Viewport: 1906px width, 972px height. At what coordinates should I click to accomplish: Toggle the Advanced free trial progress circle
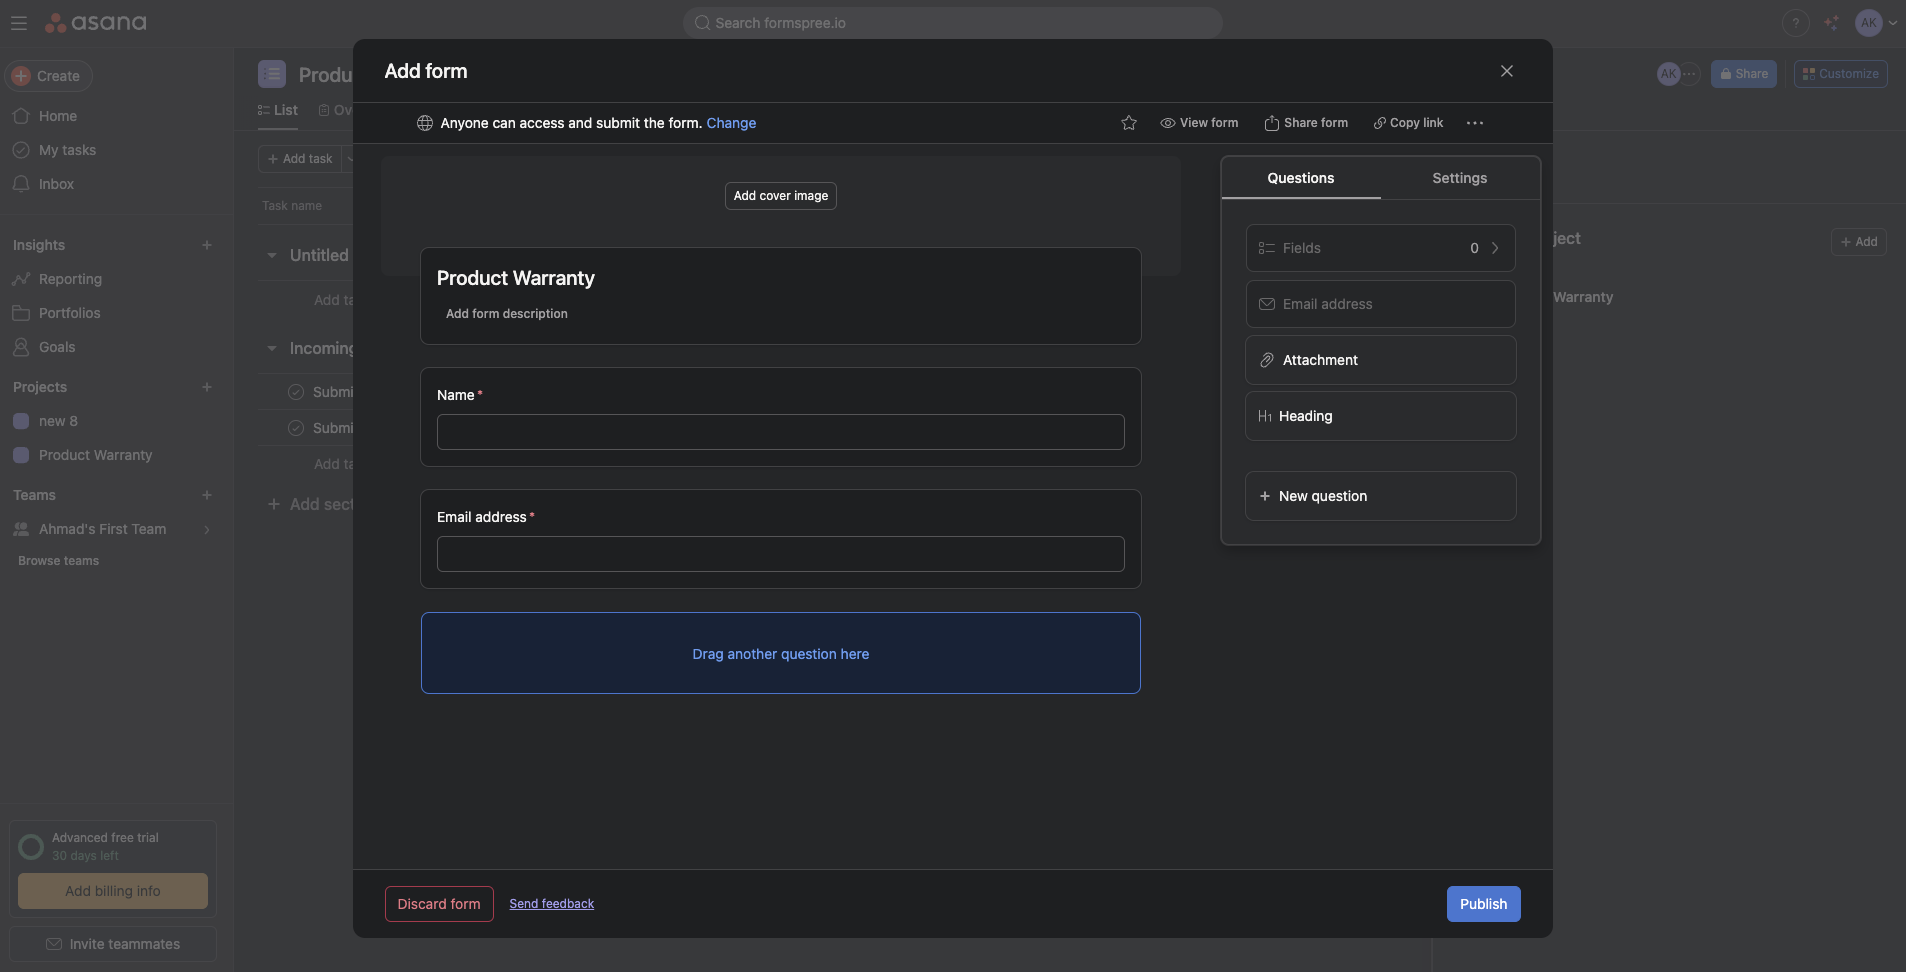tap(31, 846)
